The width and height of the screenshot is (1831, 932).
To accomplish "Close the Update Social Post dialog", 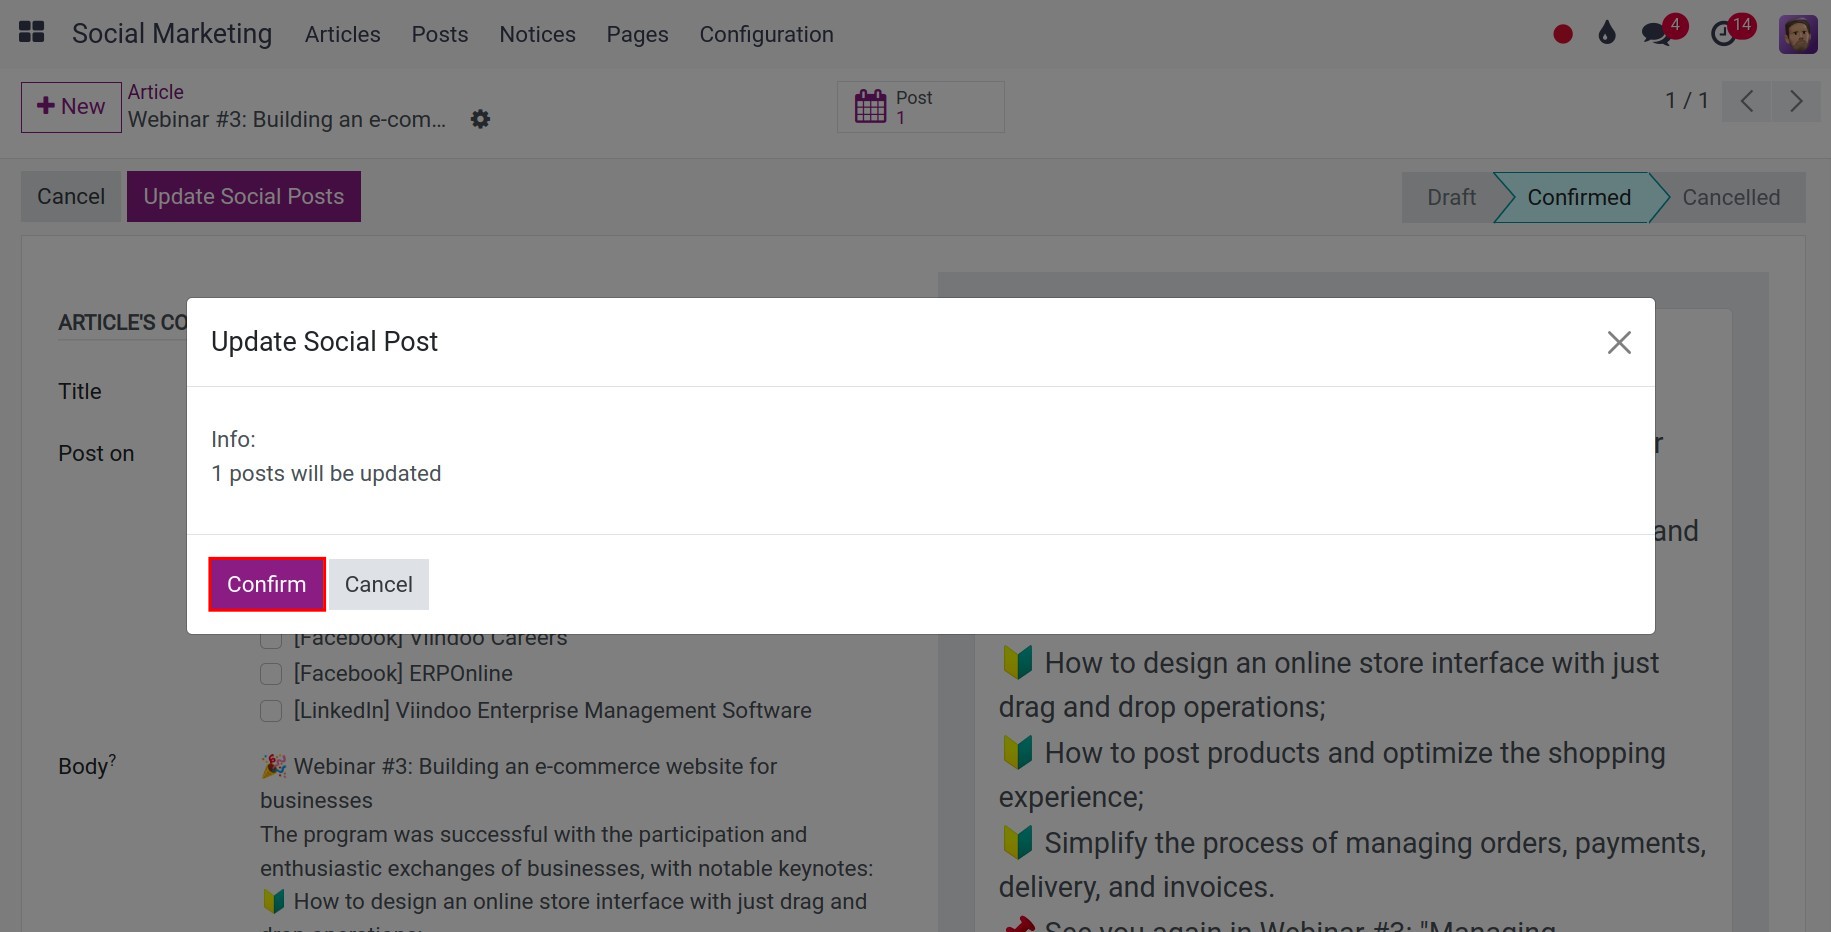I will [1618, 342].
